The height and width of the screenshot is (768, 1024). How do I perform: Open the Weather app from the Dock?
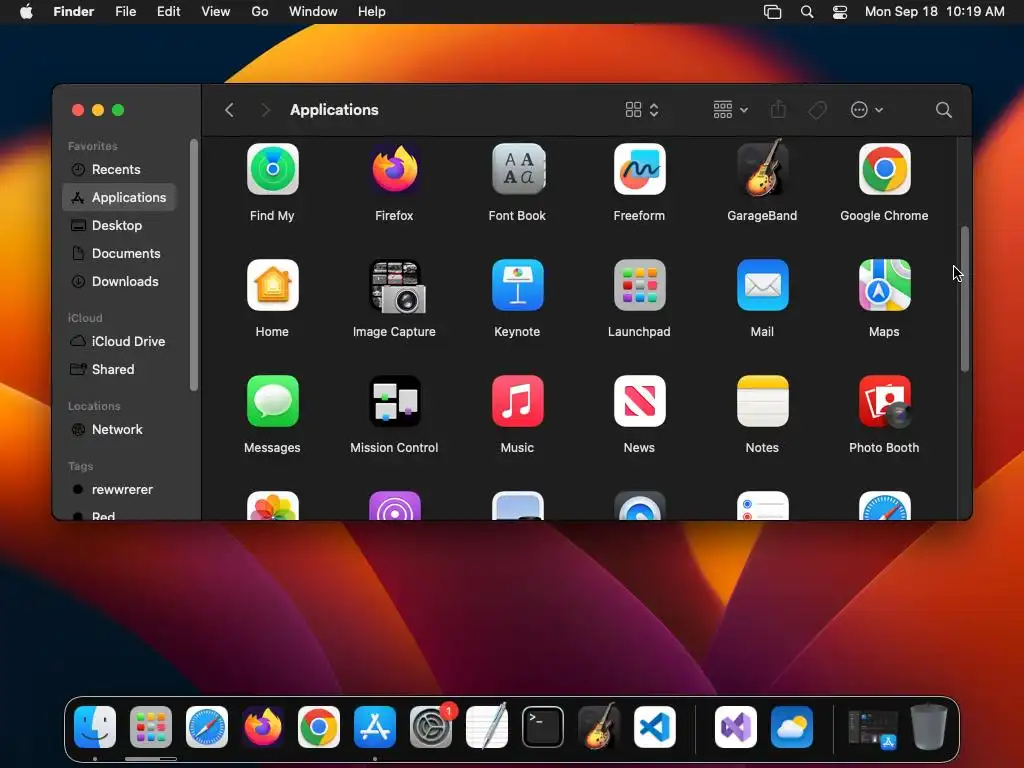coord(792,727)
